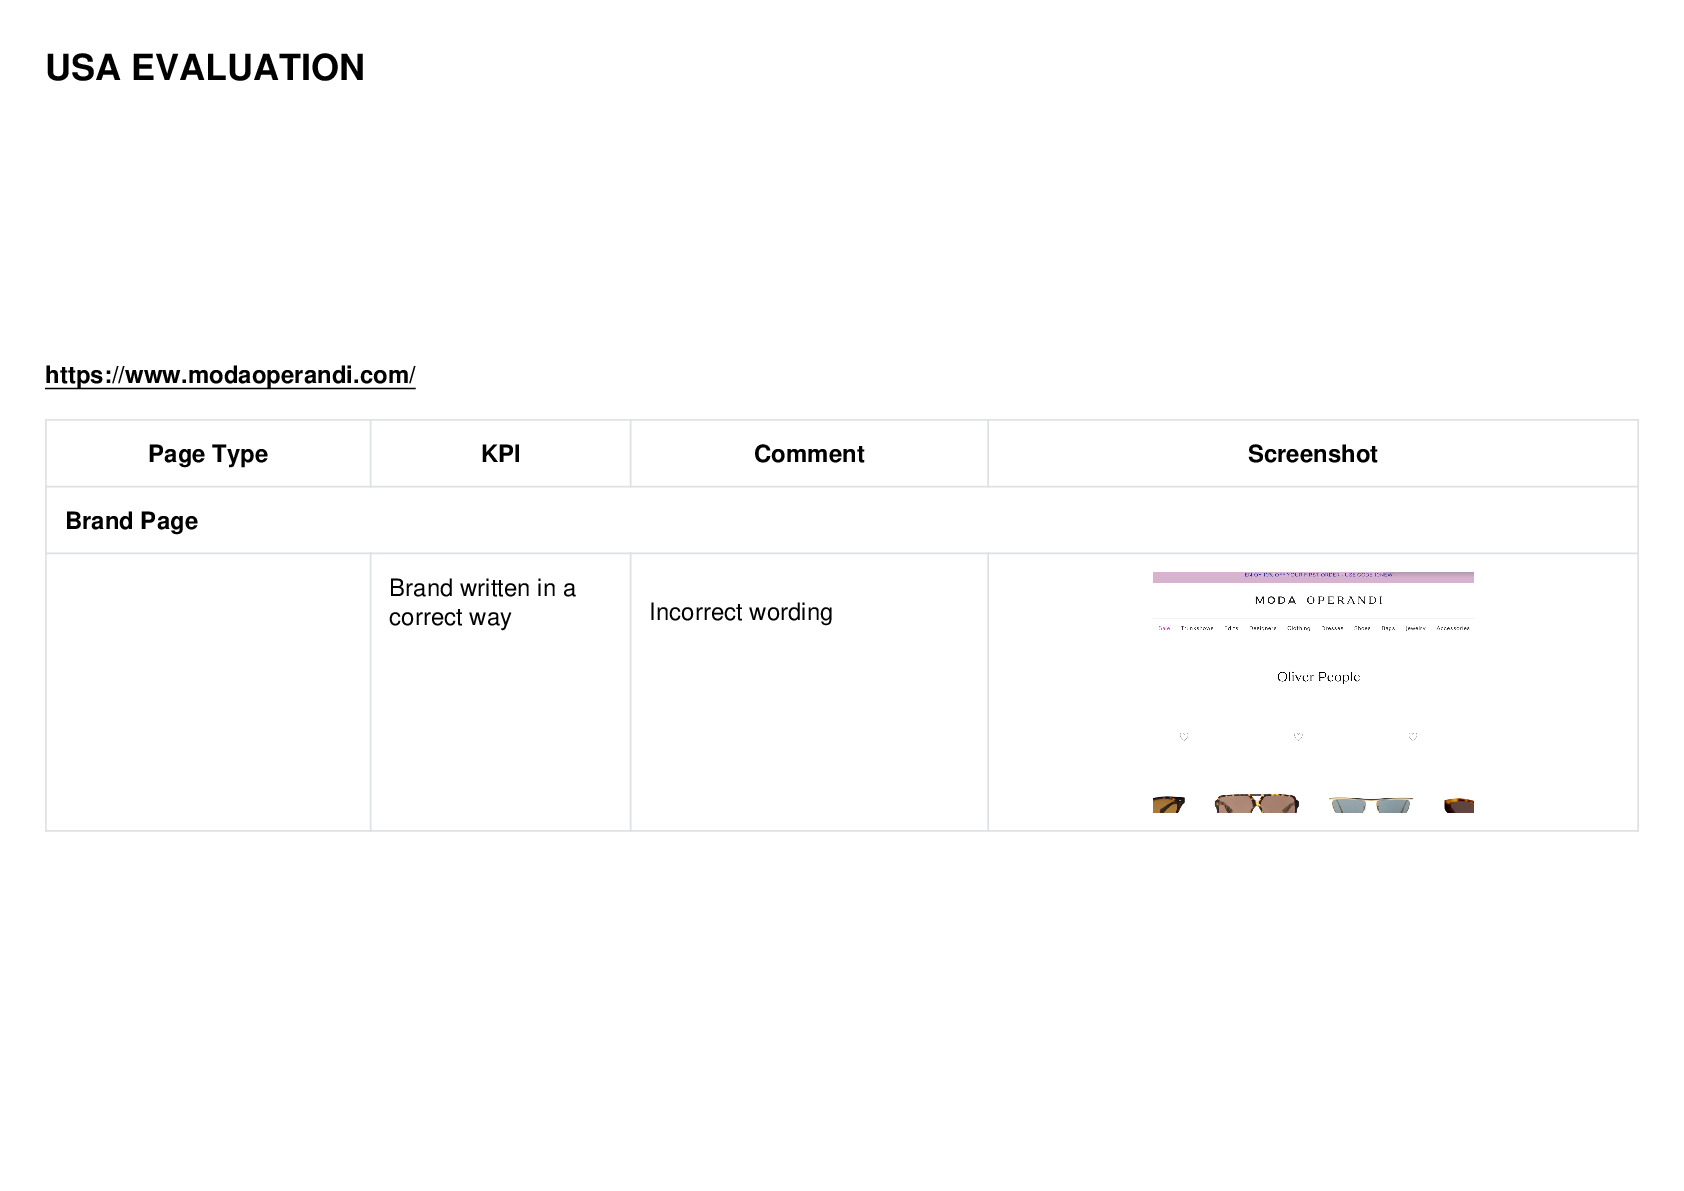Click the pink promo banner in the screenshot

pos(1313,577)
